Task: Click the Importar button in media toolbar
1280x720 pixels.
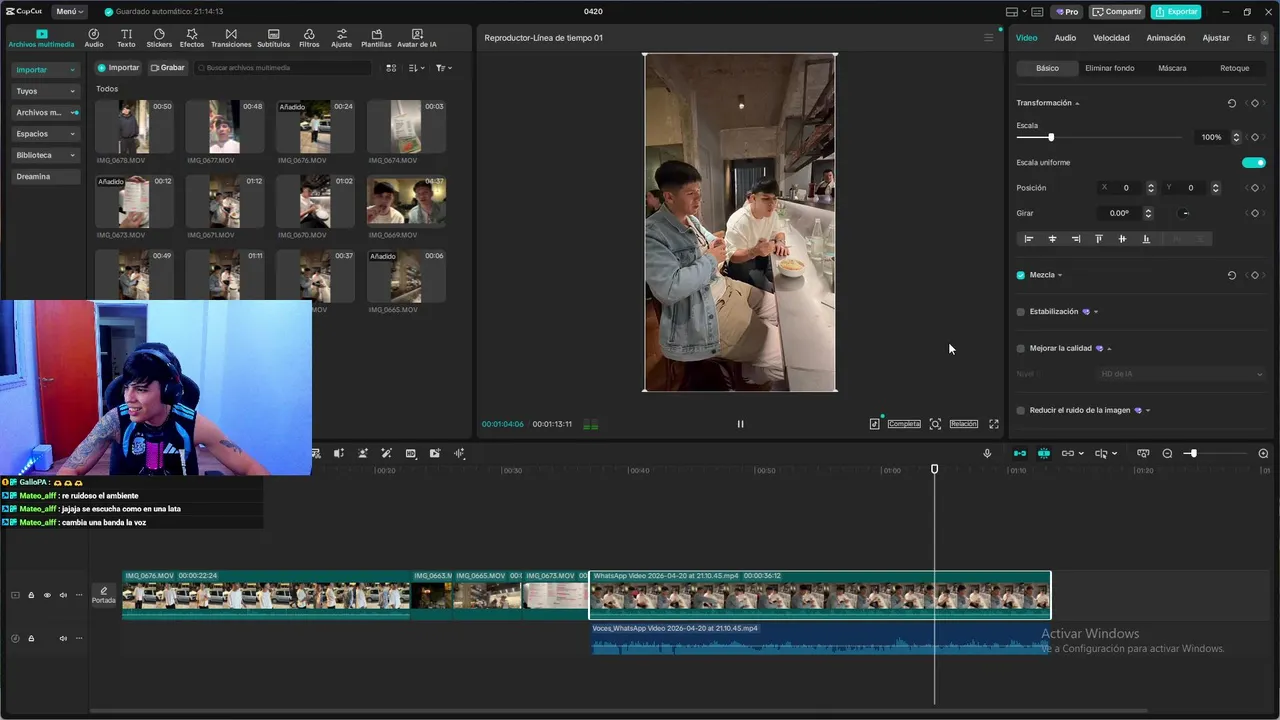Action: point(118,68)
